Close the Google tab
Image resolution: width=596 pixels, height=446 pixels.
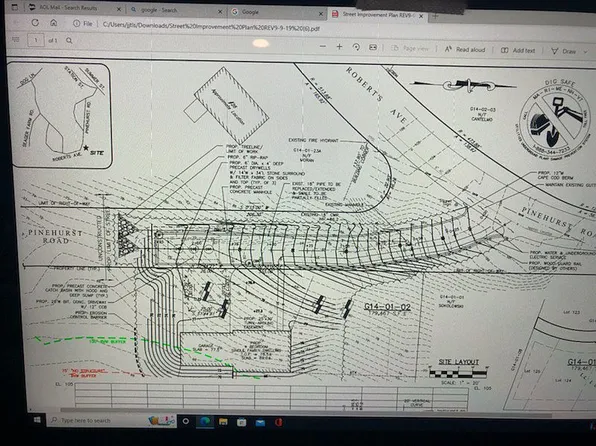coord(321,14)
